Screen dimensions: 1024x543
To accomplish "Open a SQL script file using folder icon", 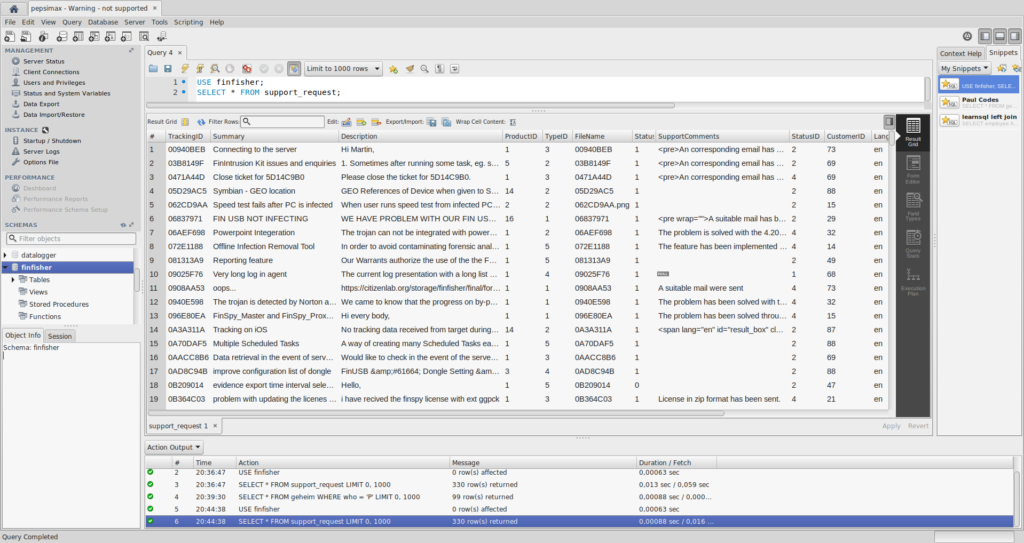I will [154, 69].
